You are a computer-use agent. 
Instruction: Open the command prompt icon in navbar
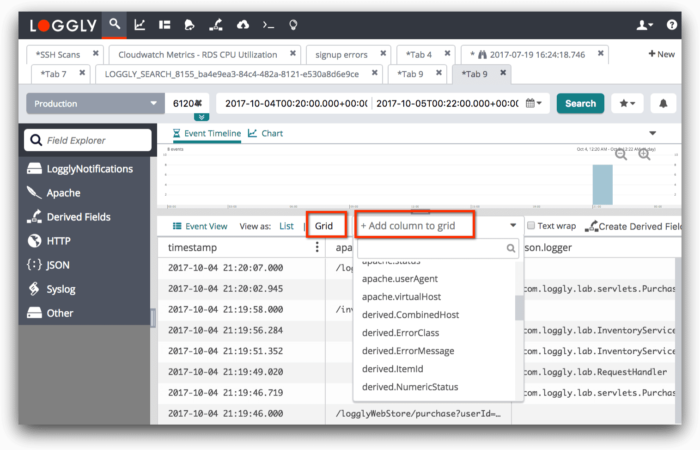tap(268, 24)
